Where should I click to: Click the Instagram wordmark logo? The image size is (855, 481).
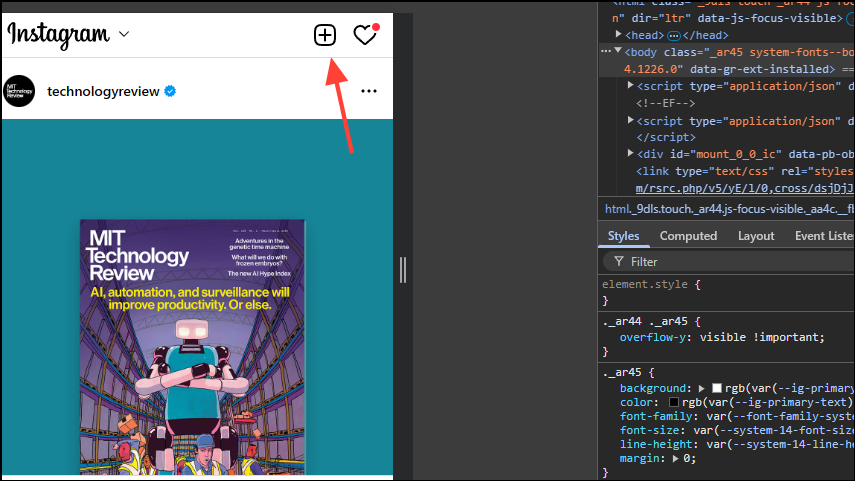tap(58, 35)
